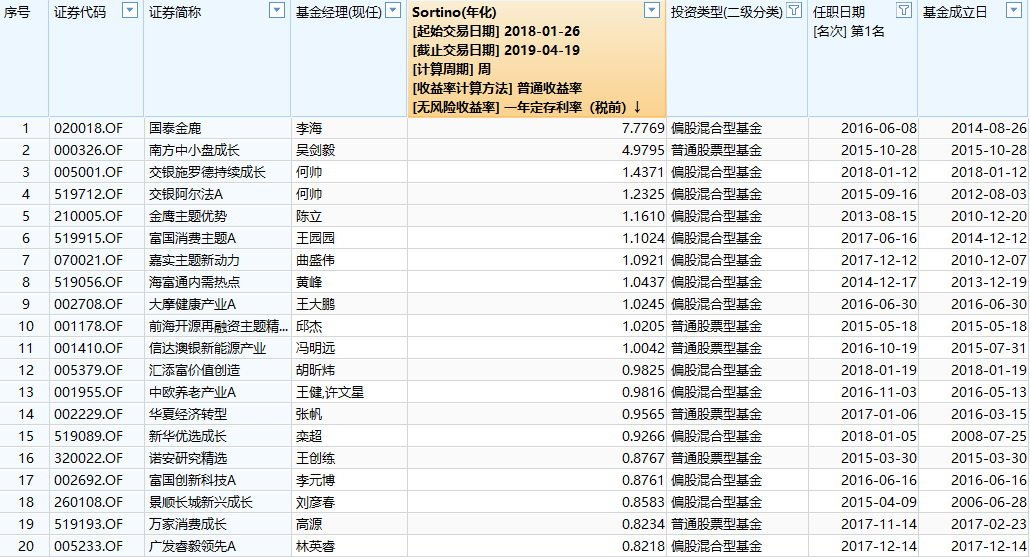This screenshot has width=1030, height=557.
Task: Open the 证券代码 column filter dropdown
Action: pos(130,10)
